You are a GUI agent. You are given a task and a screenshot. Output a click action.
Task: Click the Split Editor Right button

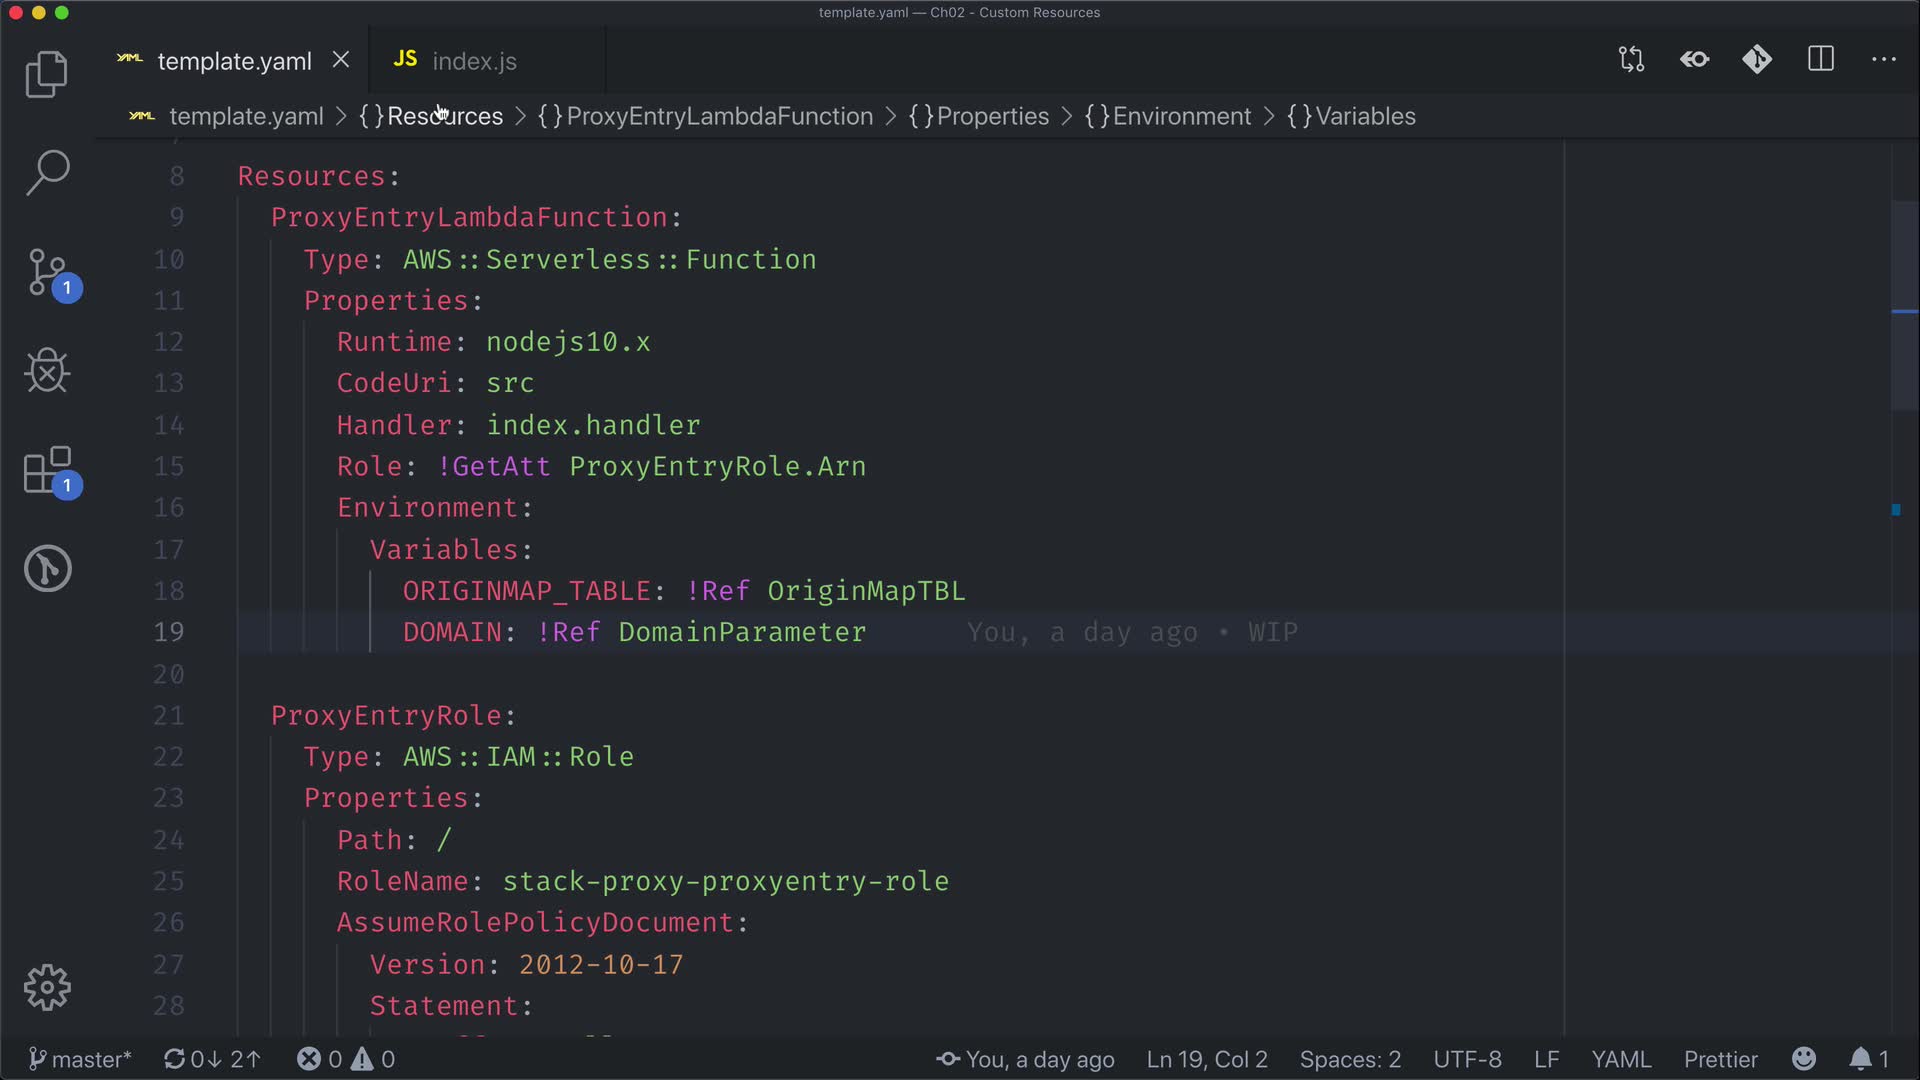pos(1820,60)
